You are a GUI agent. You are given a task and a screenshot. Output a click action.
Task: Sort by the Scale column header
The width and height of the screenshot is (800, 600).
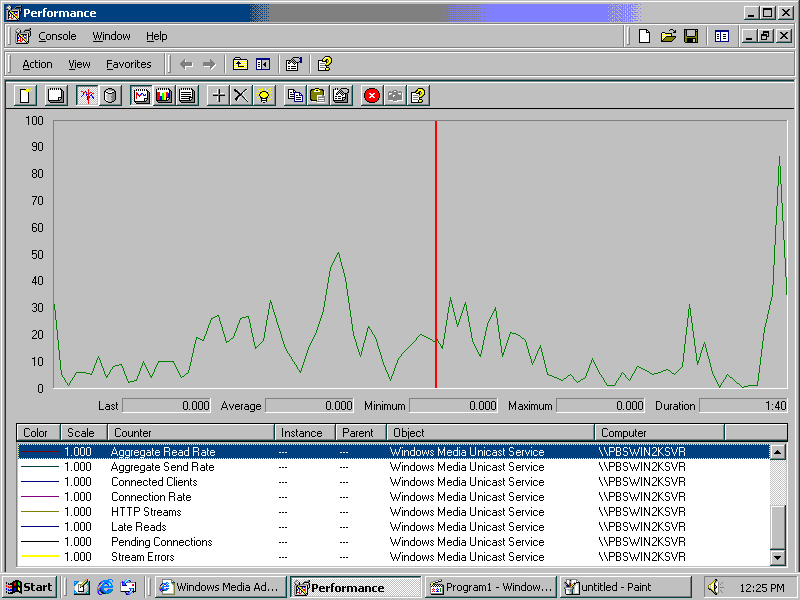click(x=84, y=433)
